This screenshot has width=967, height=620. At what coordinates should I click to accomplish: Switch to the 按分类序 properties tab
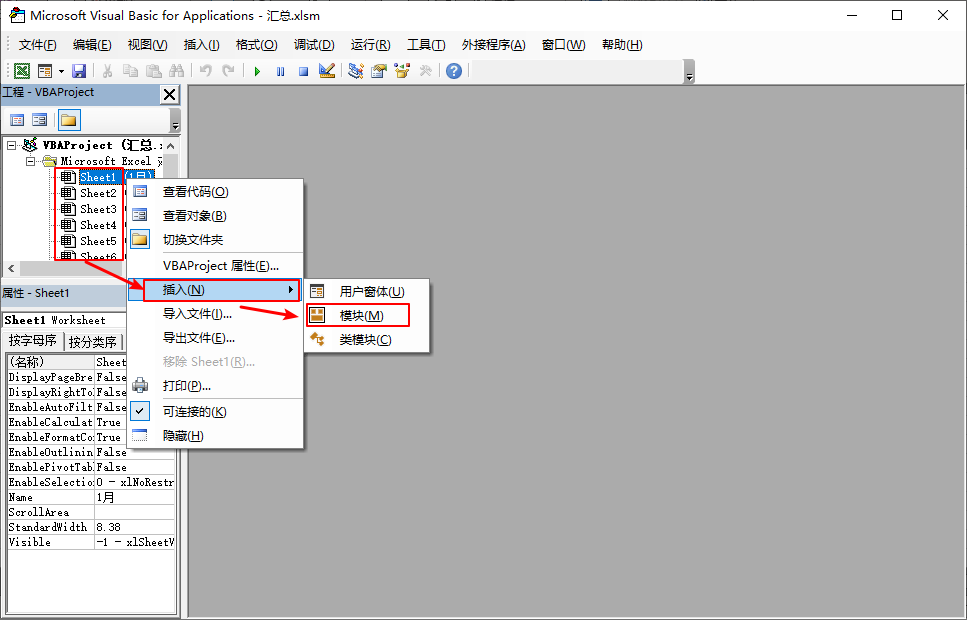point(93,342)
